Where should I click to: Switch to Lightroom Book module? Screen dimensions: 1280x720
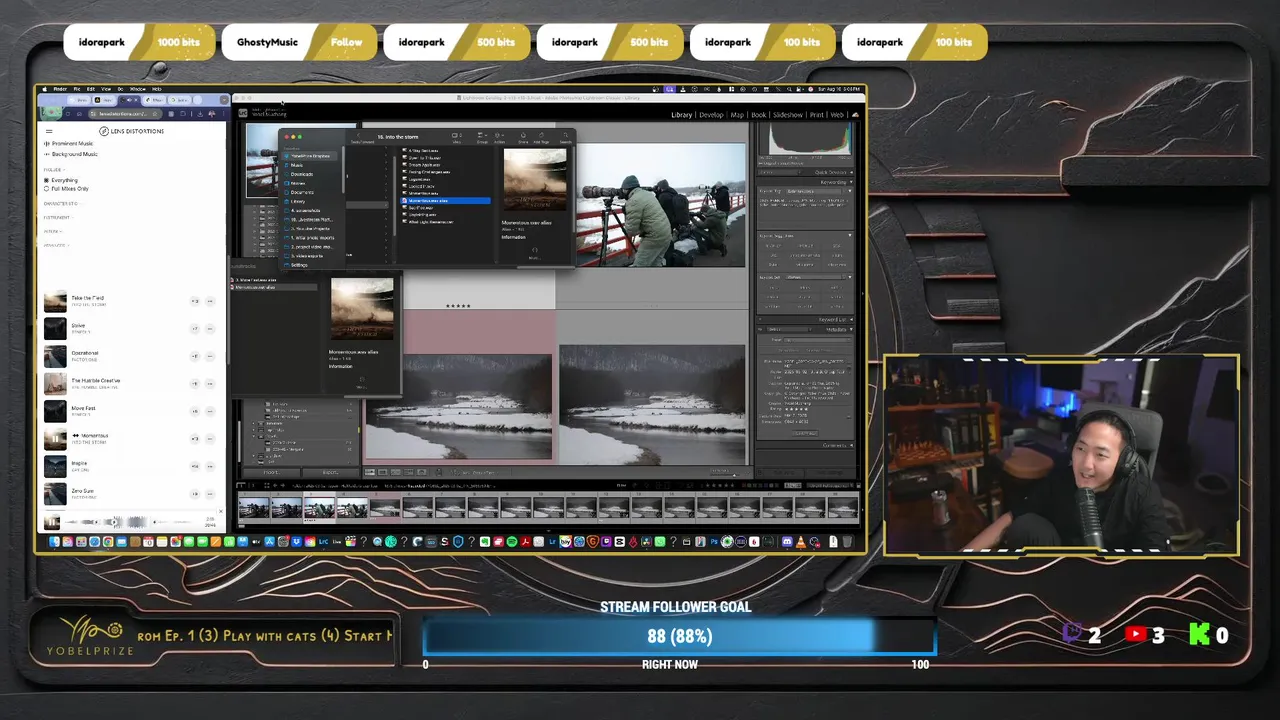759,115
